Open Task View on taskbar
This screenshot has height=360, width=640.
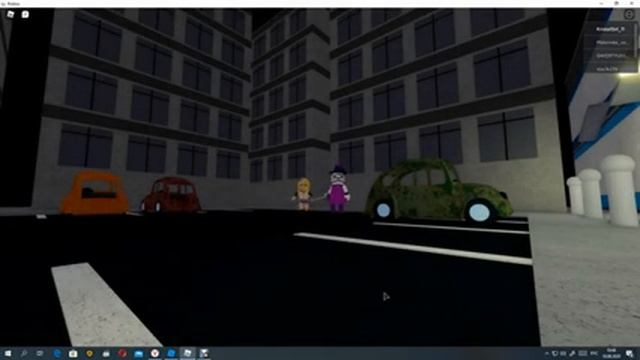40,353
